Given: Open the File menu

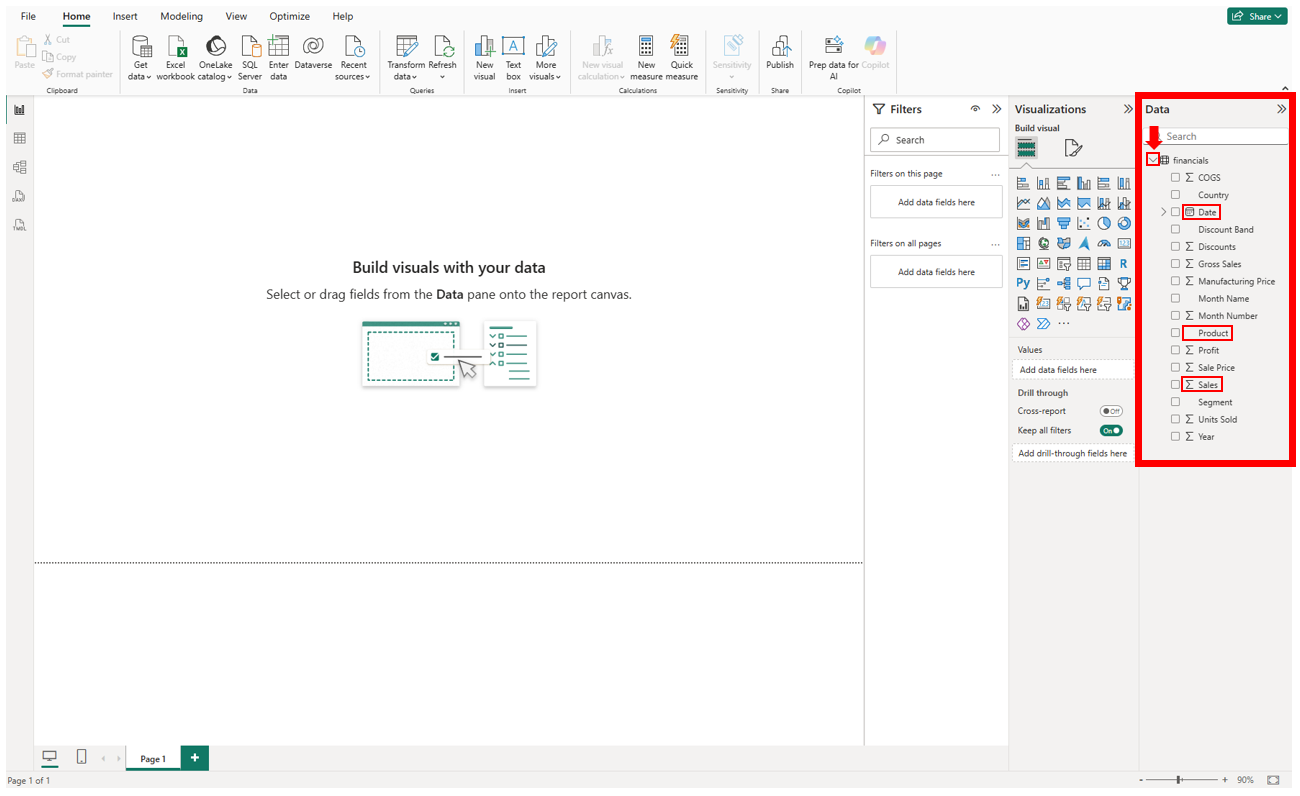Looking at the screenshot, I should [x=28, y=16].
